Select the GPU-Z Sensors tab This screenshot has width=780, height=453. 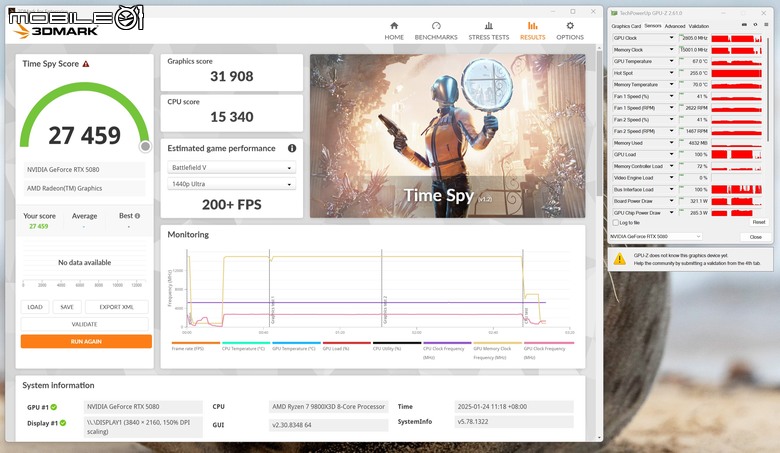[x=653, y=26]
